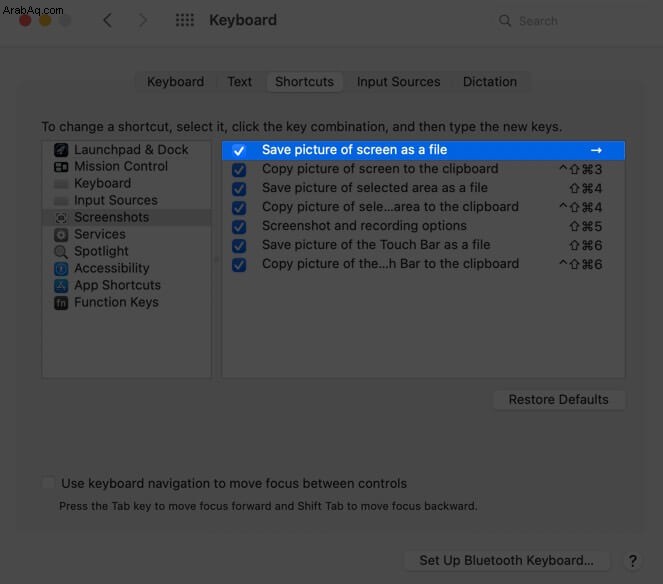Uncheck Save picture of the Touch Bar as a file

tap(239, 246)
